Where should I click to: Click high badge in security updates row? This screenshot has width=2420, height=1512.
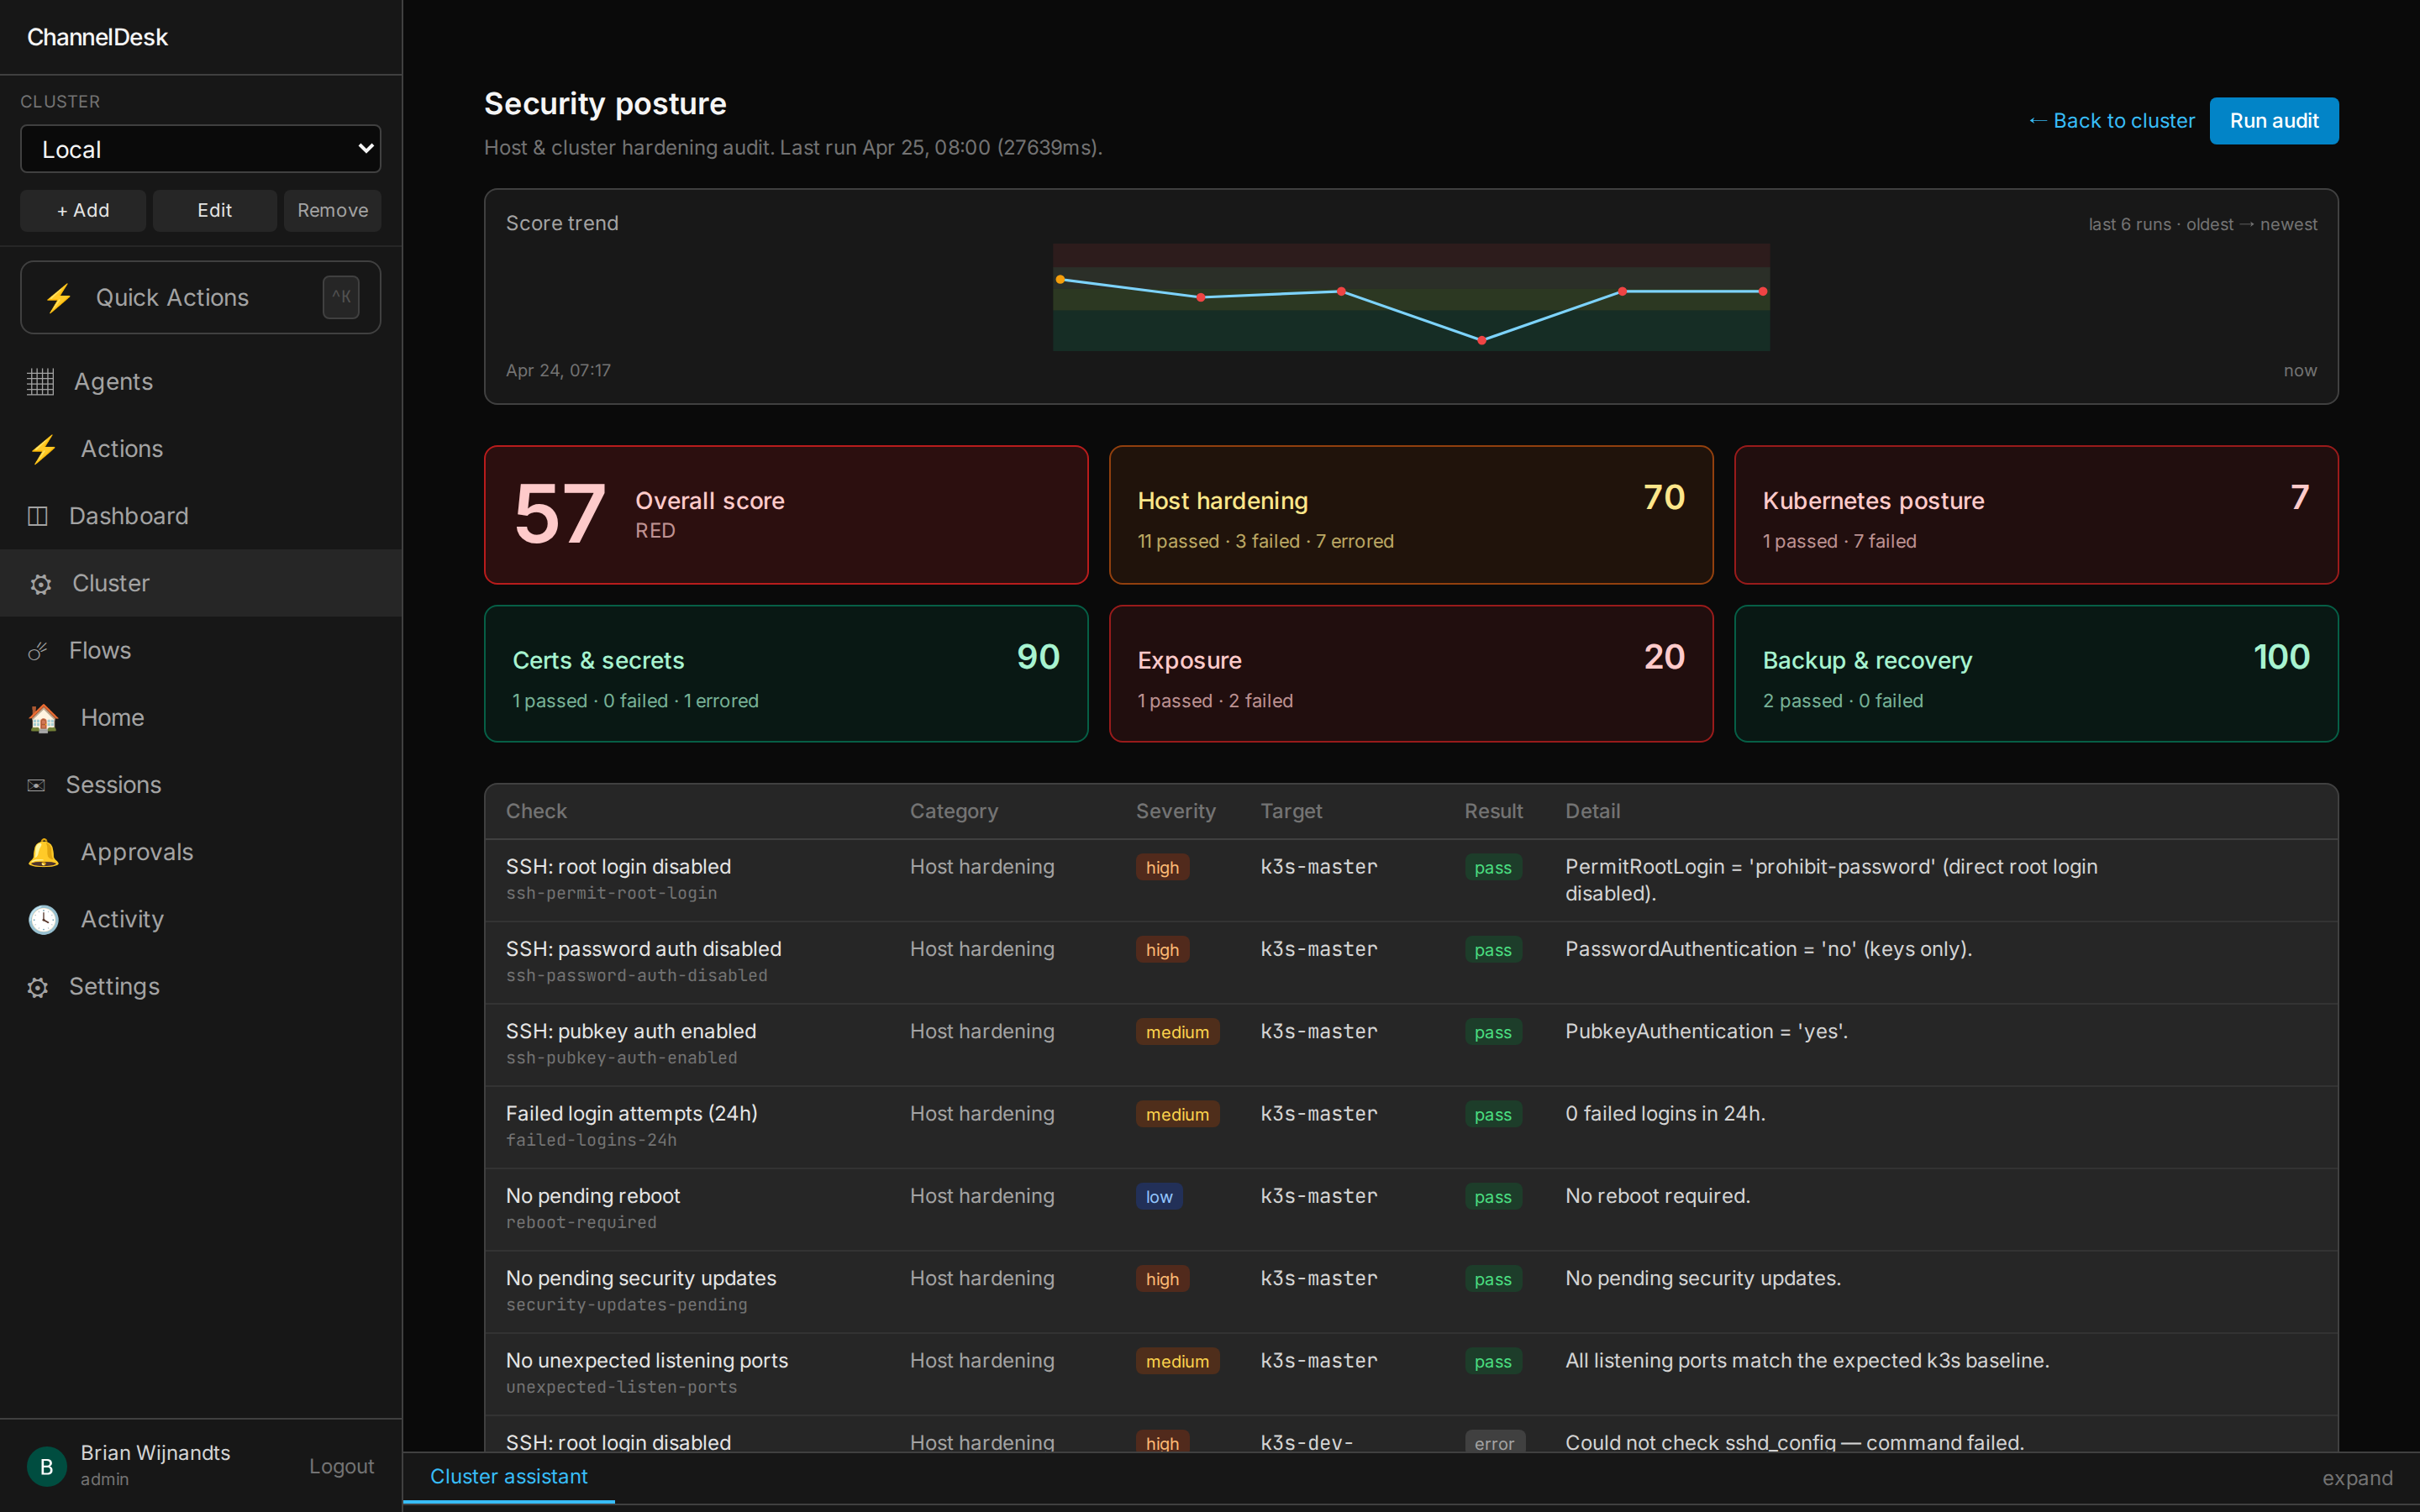tap(1162, 1279)
